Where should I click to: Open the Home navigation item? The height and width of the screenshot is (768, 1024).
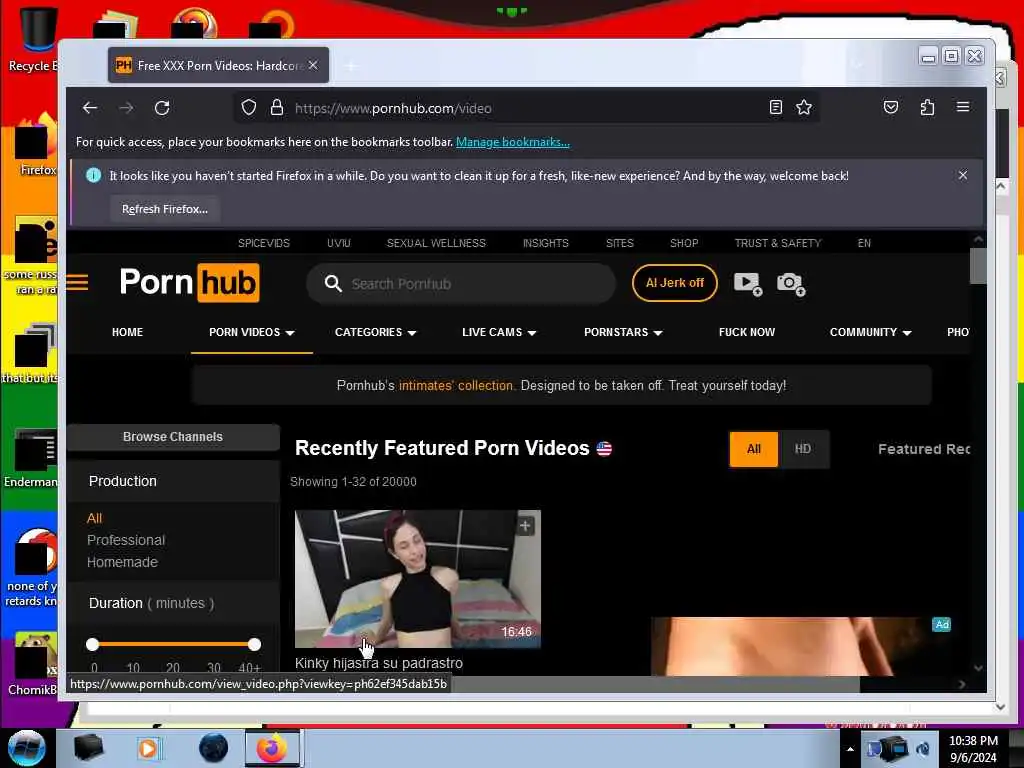click(127, 332)
